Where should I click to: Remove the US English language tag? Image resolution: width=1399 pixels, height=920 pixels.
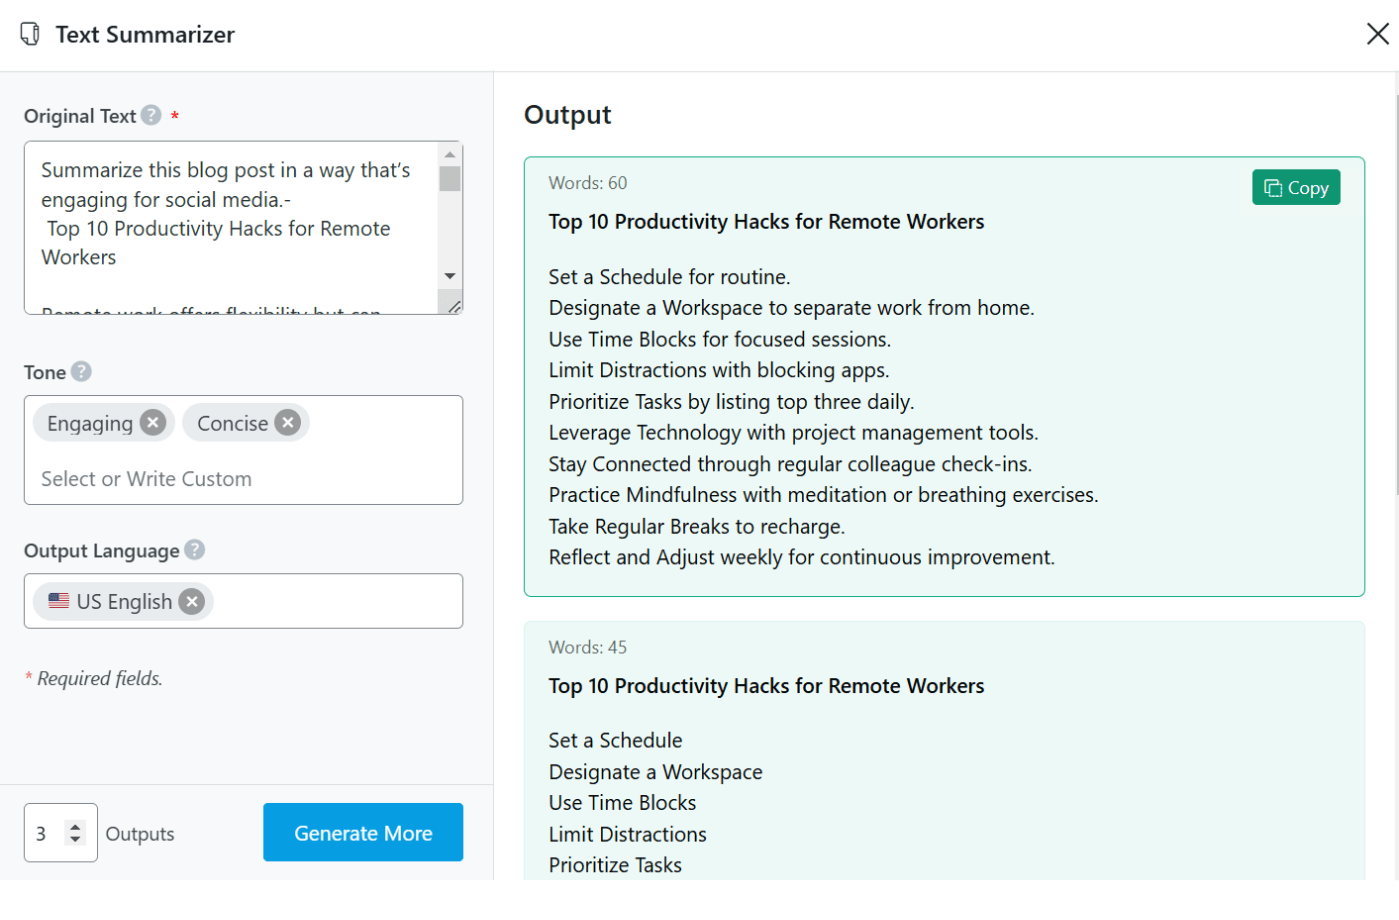[x=192, y=601]
